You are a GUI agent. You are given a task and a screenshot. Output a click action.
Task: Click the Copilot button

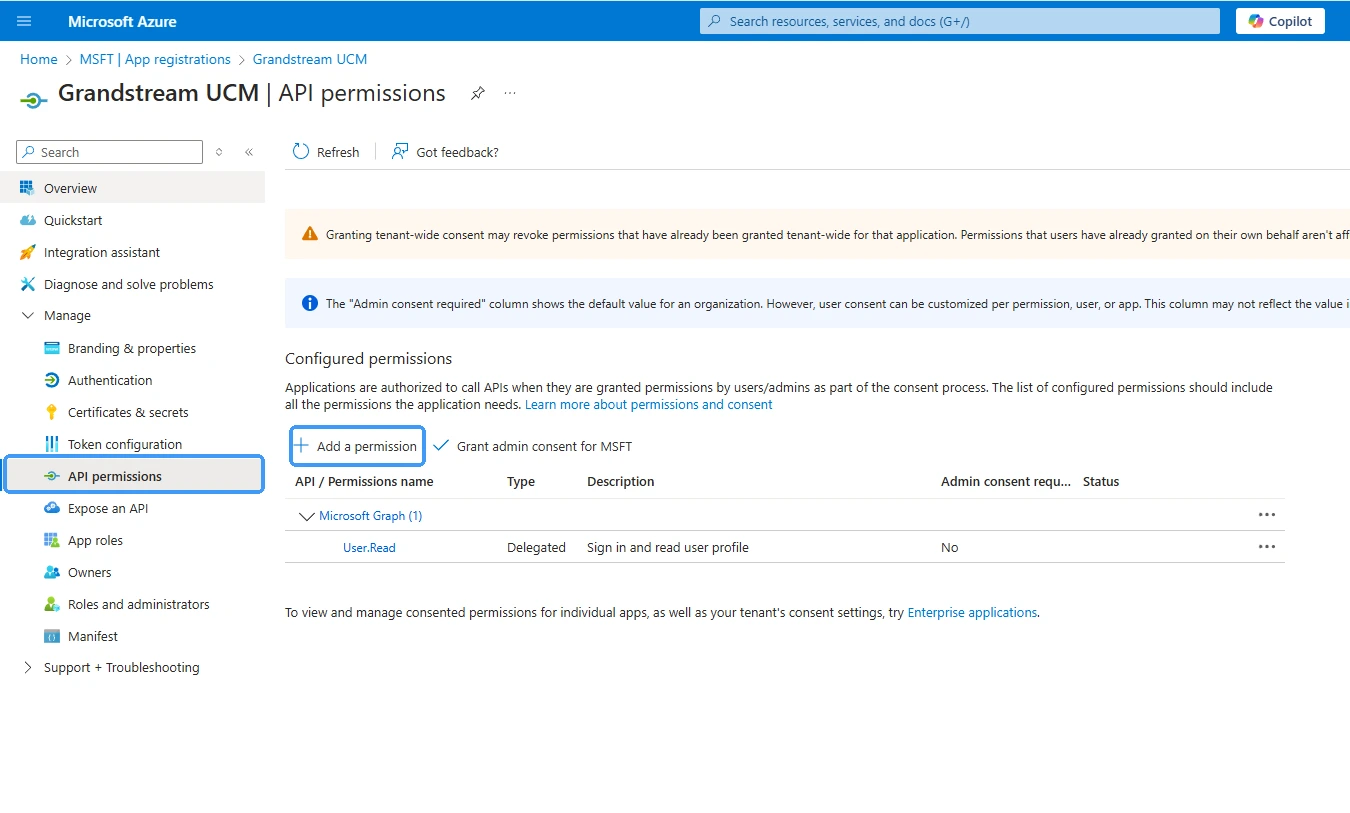click(x=1280, y=21)
